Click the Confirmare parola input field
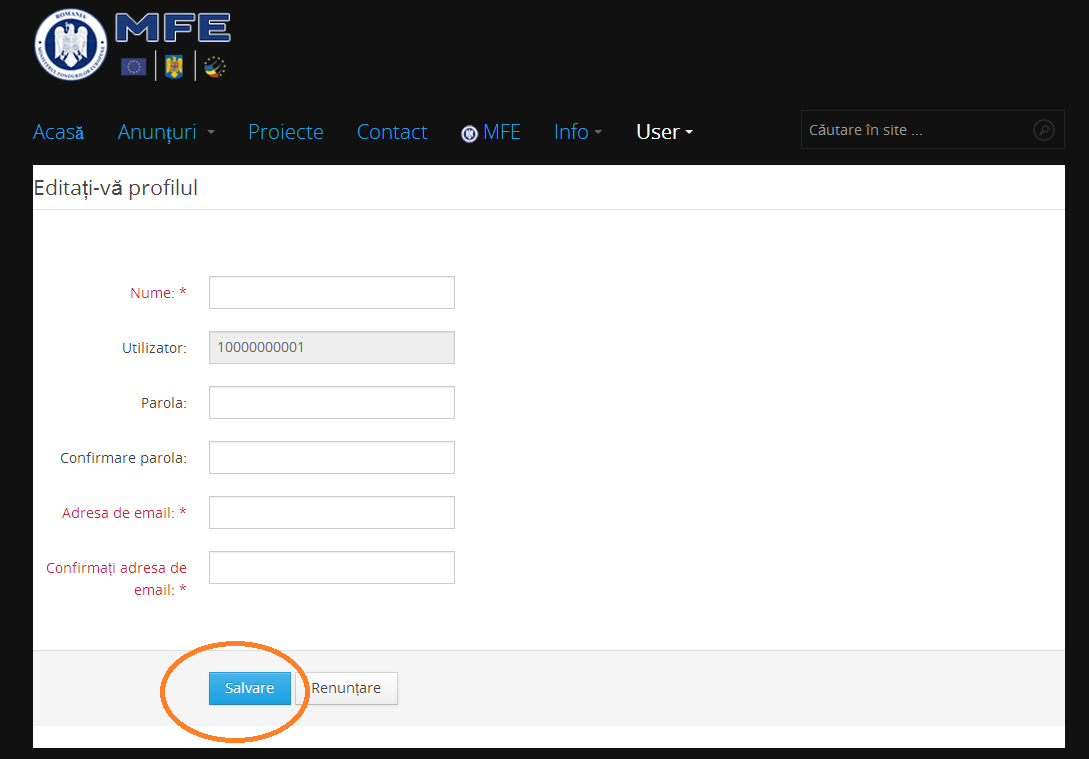The image size is (1089, 759). pyautogui.click(x=332, y=458)
